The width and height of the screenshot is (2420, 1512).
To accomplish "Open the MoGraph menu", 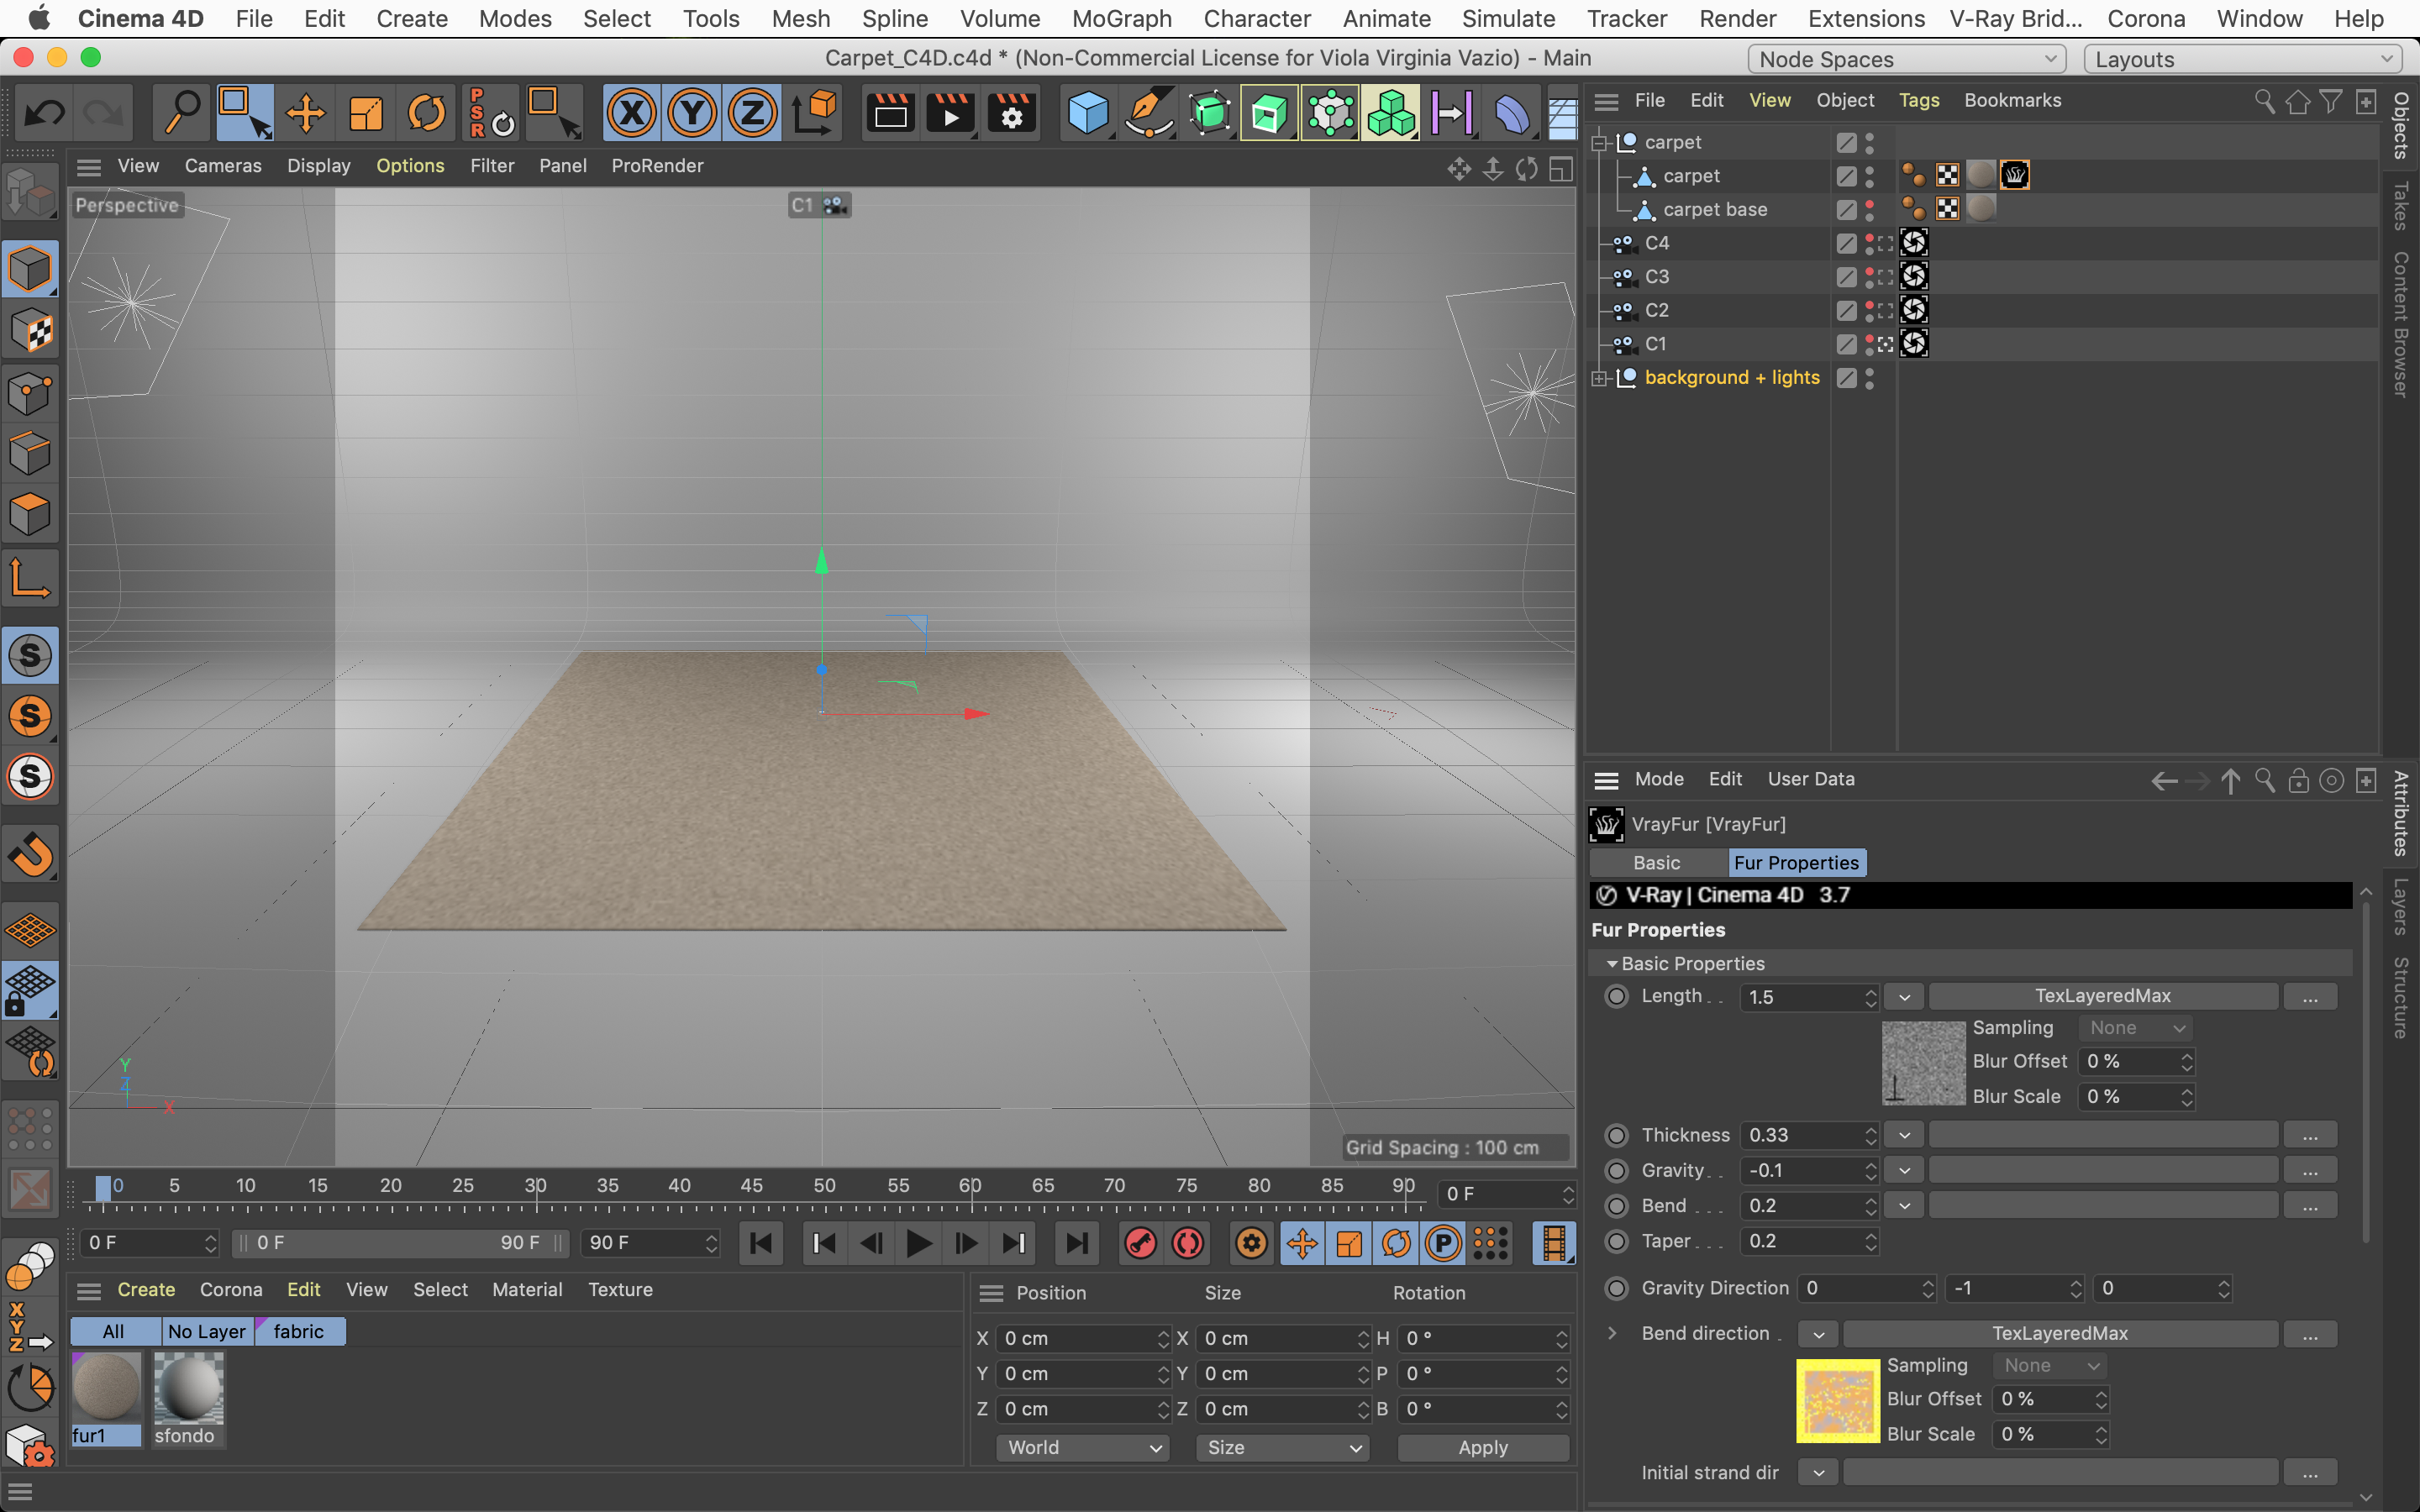I will click(1121, 19).
